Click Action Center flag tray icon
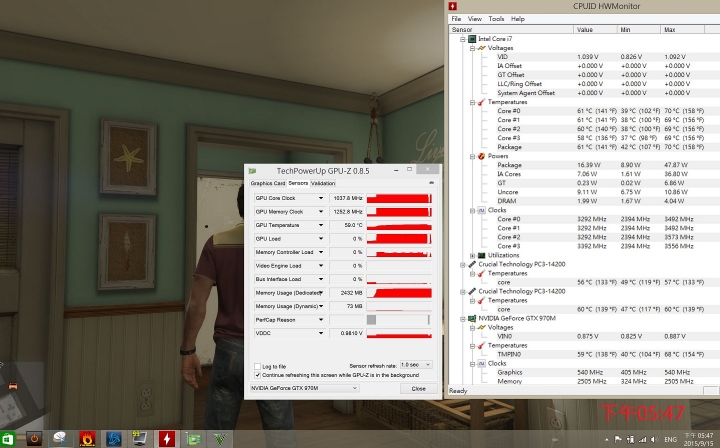 click(x=618, y=439)
